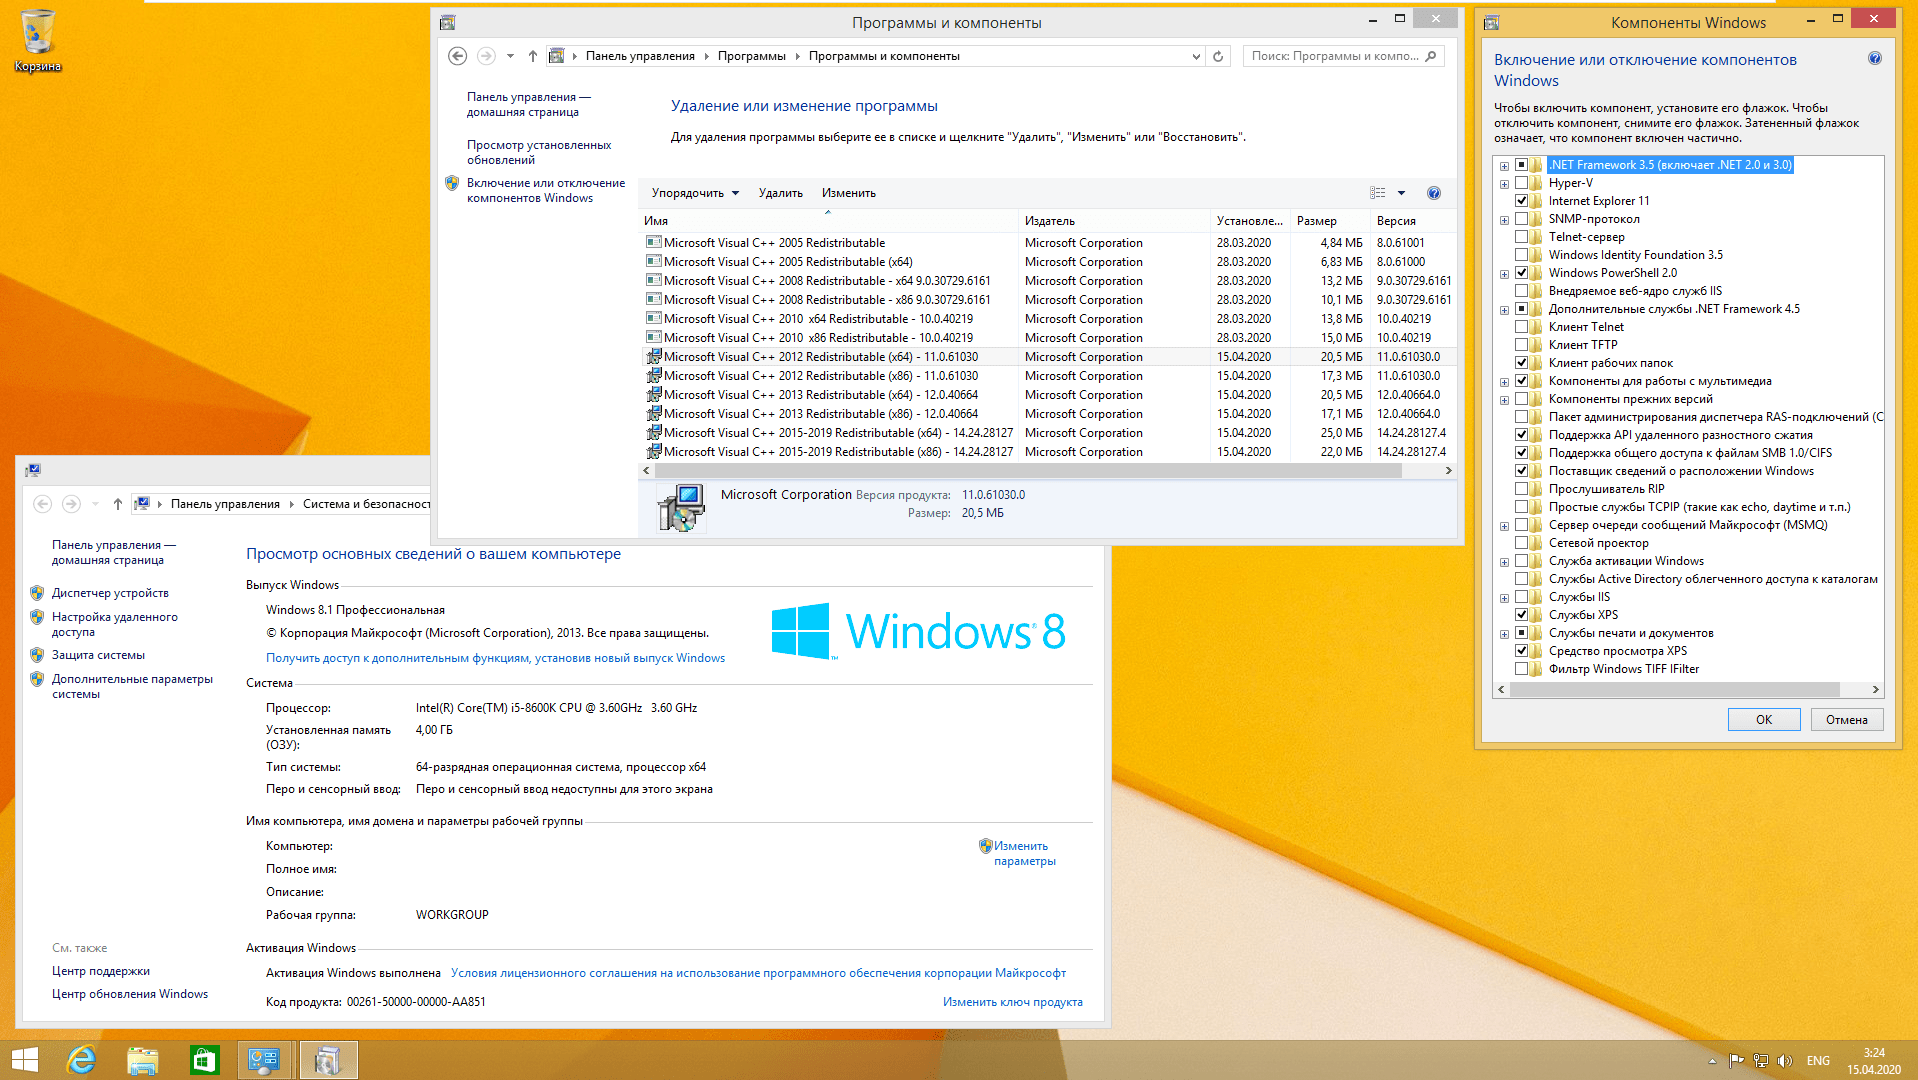
Task: Uncheck Internet Explorer 11 component
Action: [1521, 201]
